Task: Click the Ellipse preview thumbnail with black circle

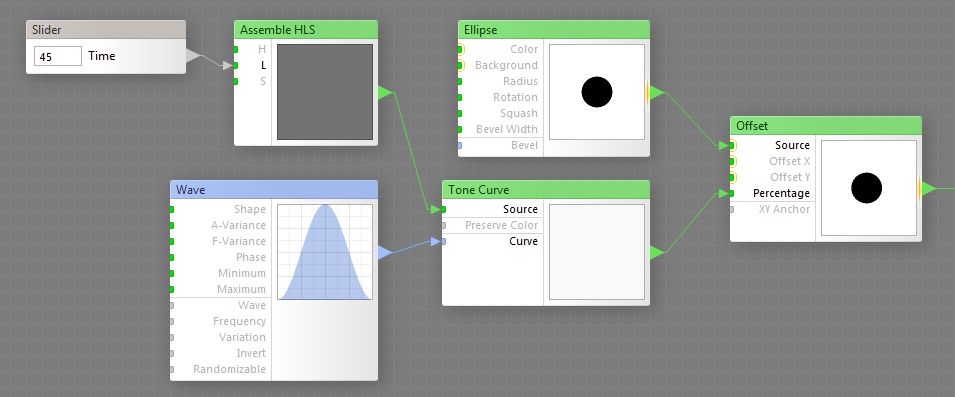Action: [x=597, y=92]
